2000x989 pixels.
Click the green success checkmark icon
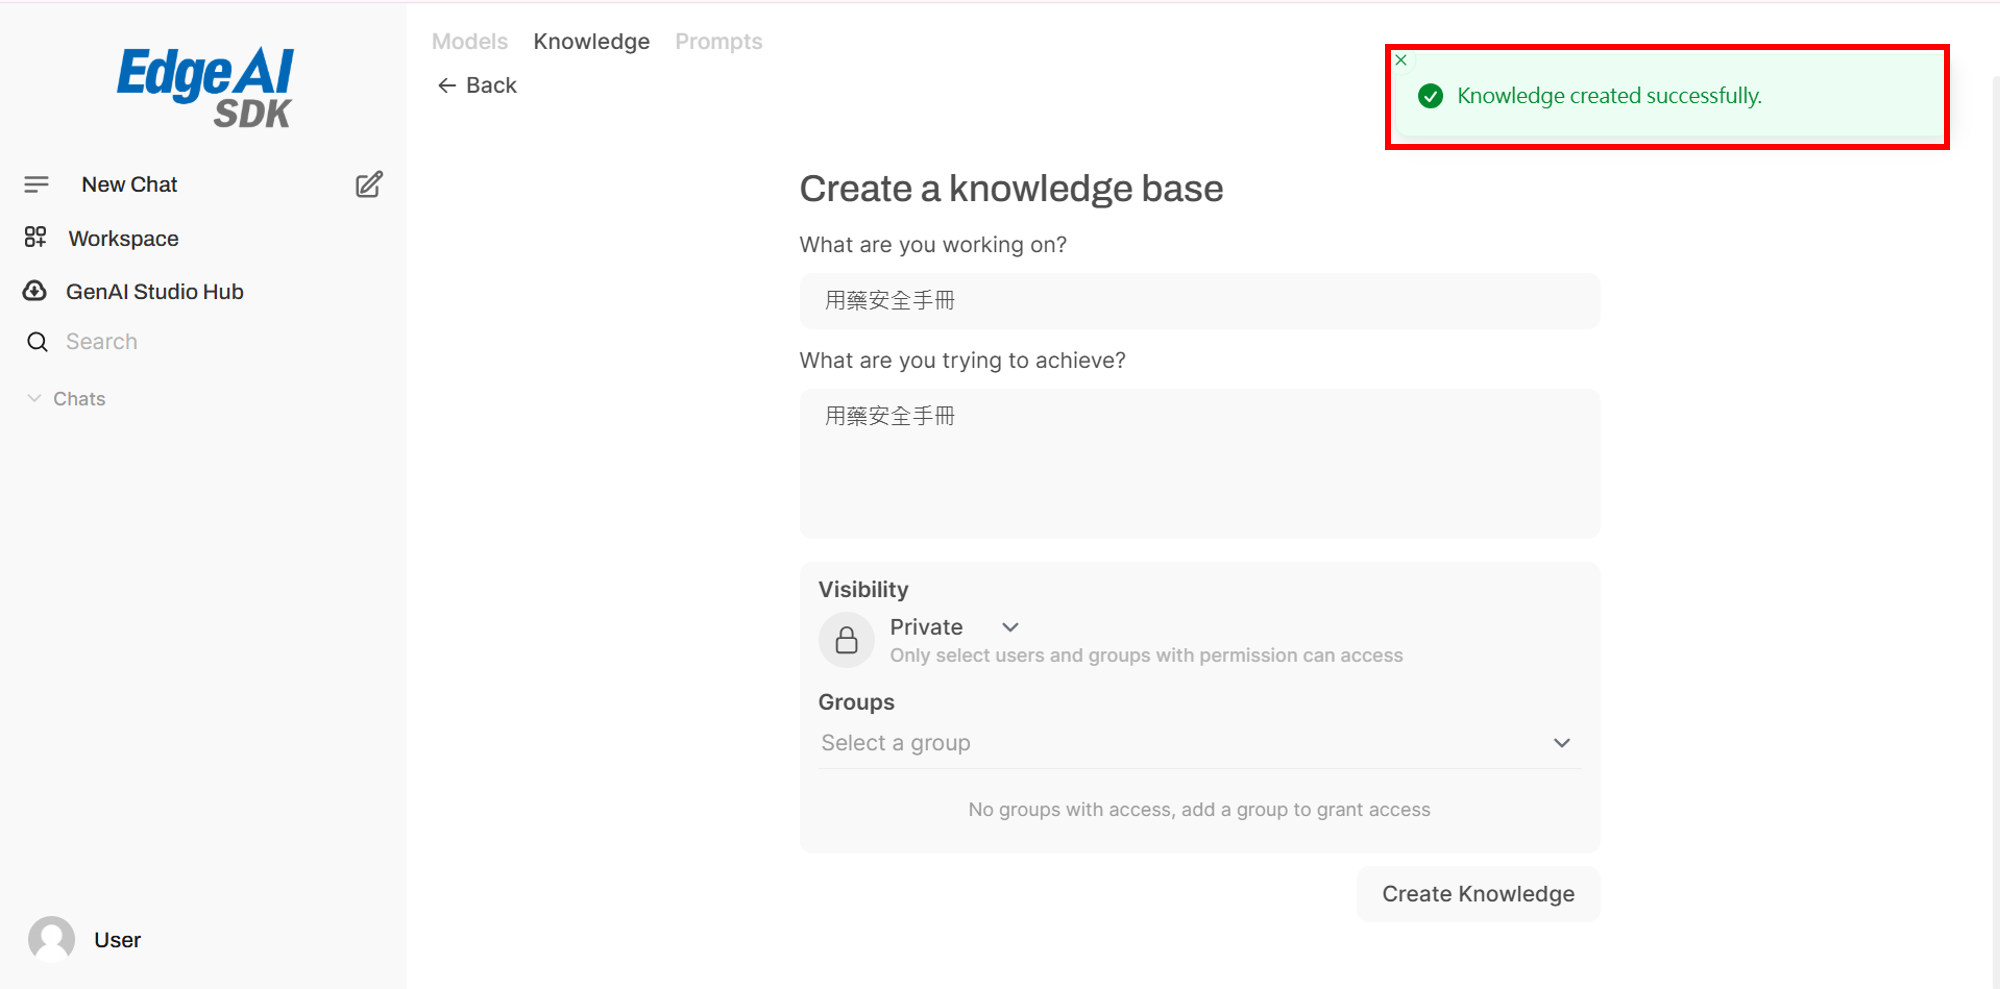[x=1430, y=96]
